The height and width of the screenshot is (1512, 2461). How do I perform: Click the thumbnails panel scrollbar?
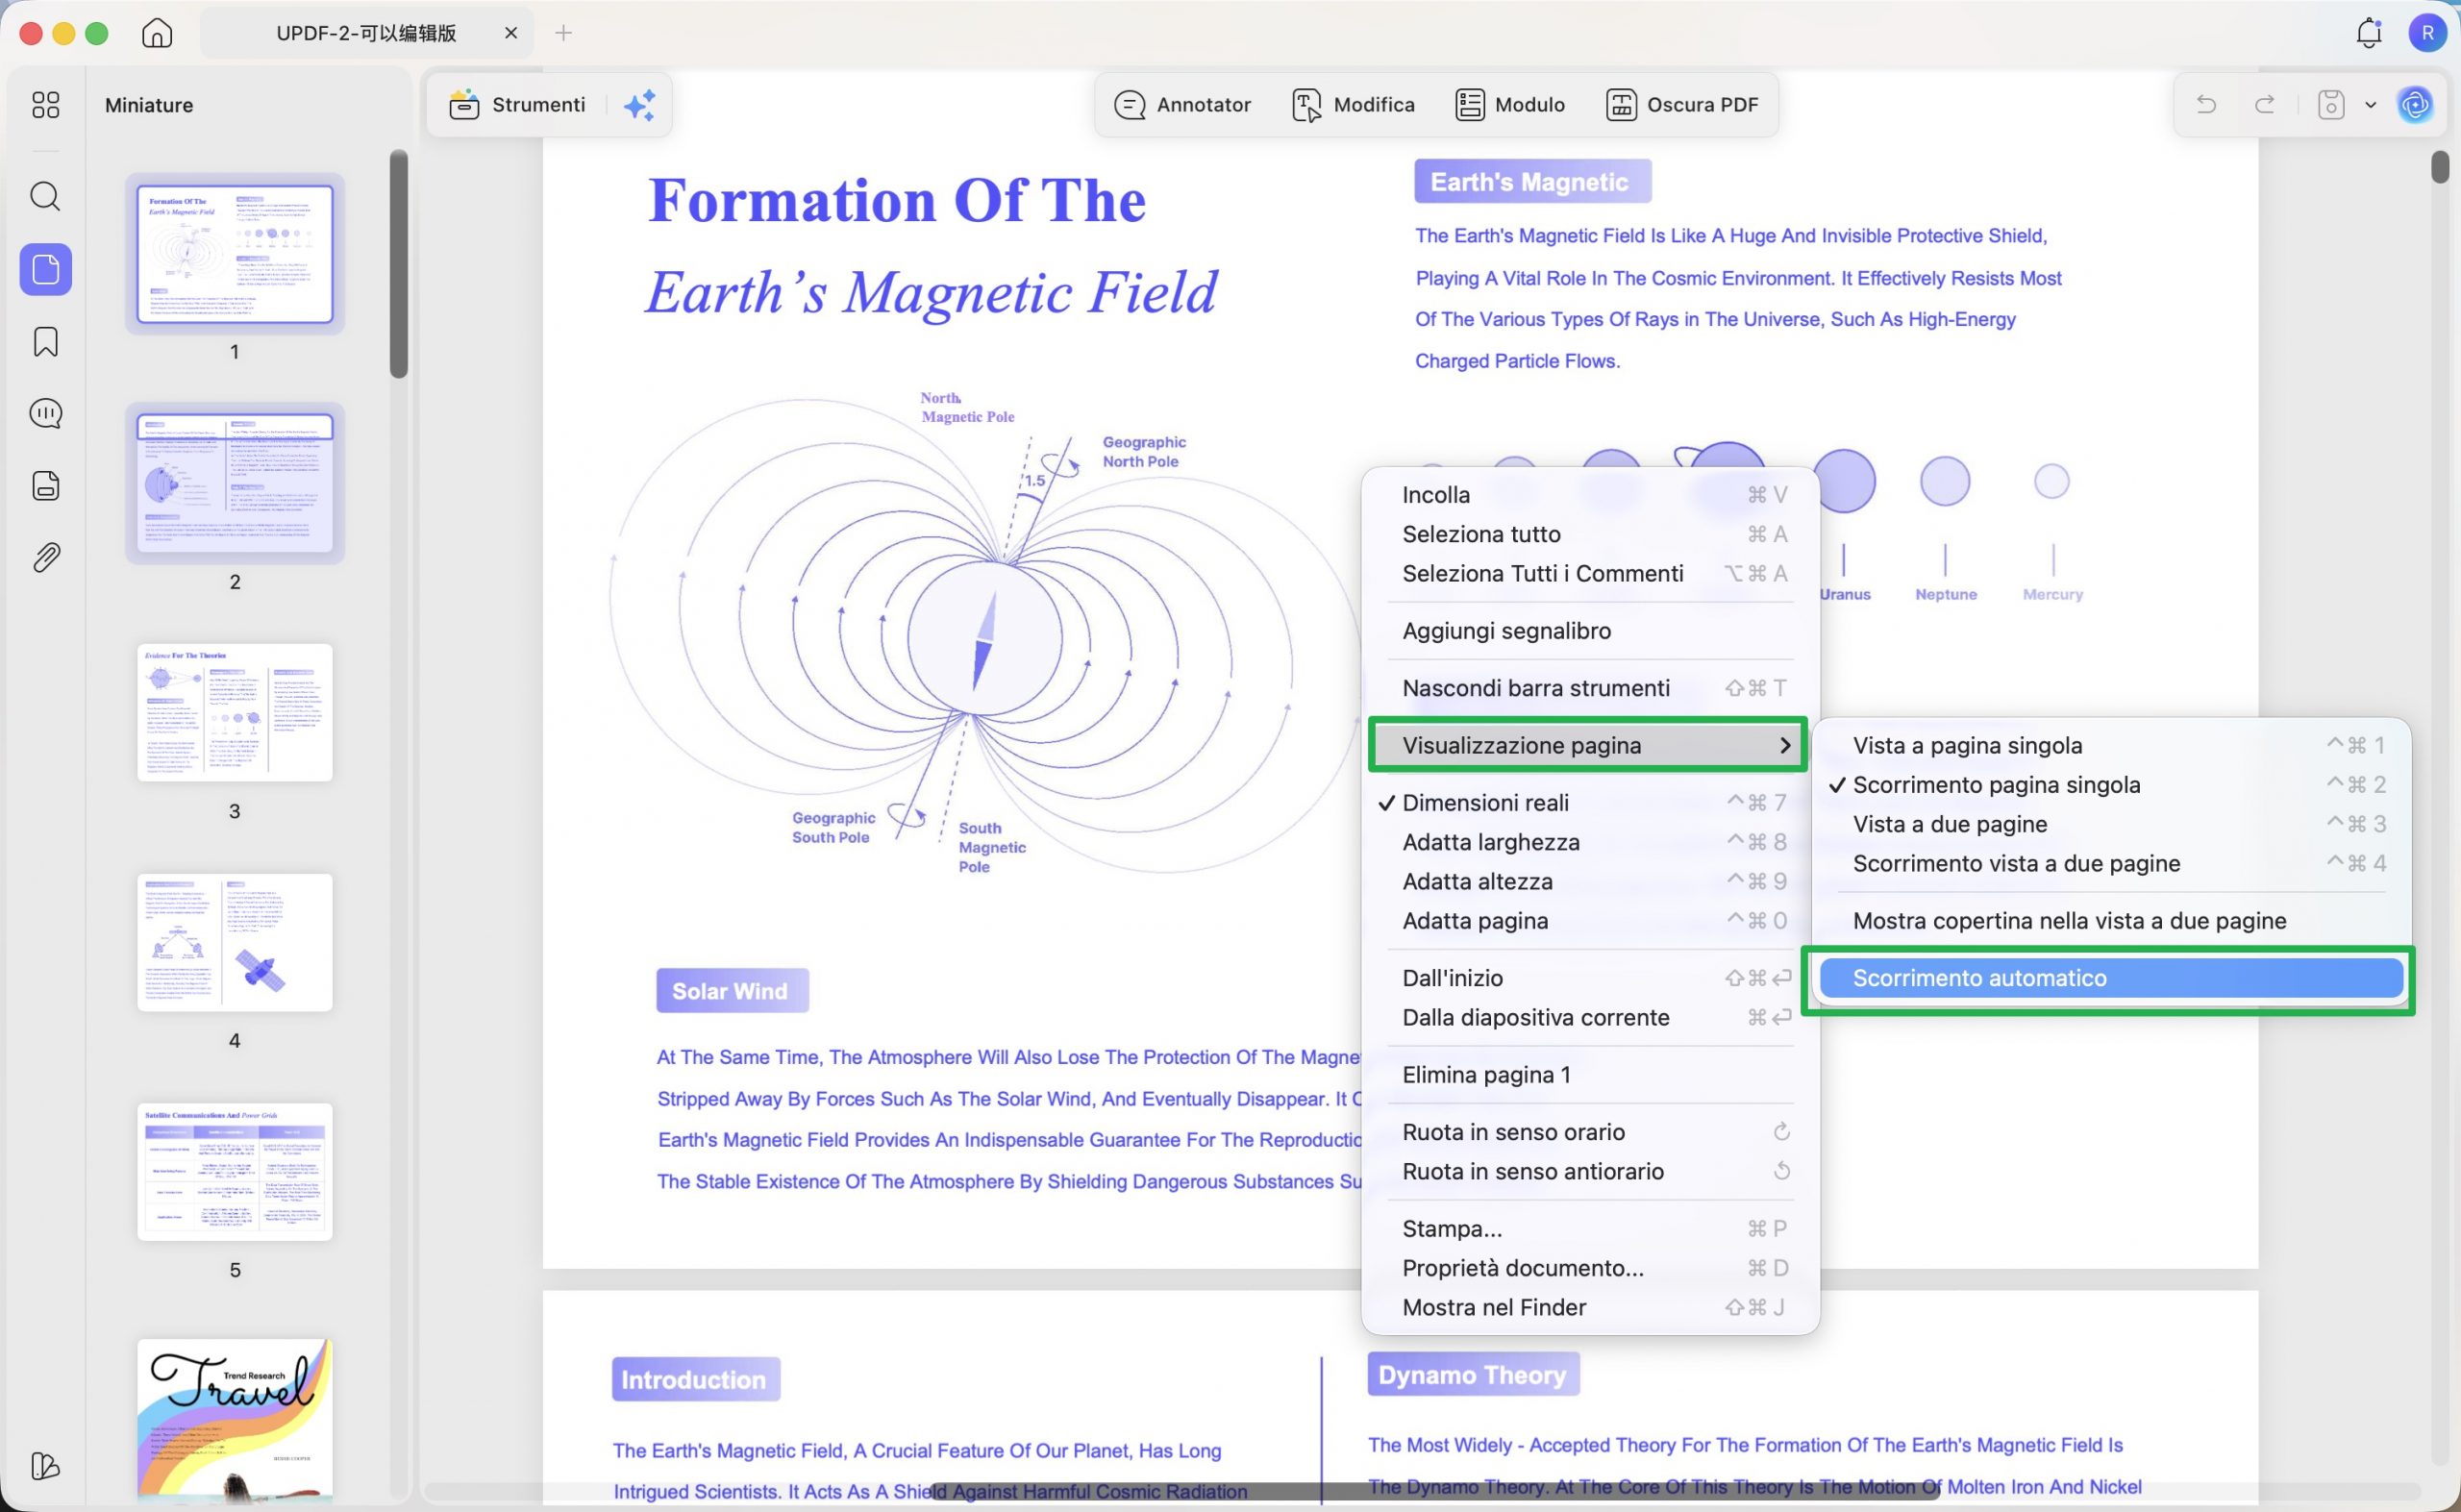tap(399, 264)
